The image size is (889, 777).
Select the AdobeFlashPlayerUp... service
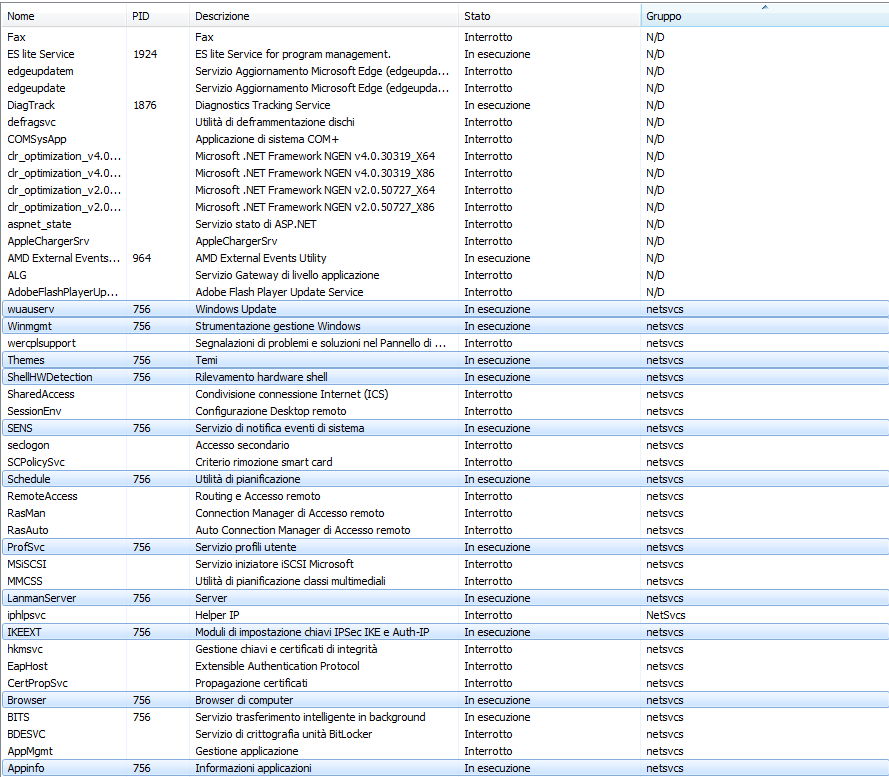pyautogui.click(x=63, y=293)
